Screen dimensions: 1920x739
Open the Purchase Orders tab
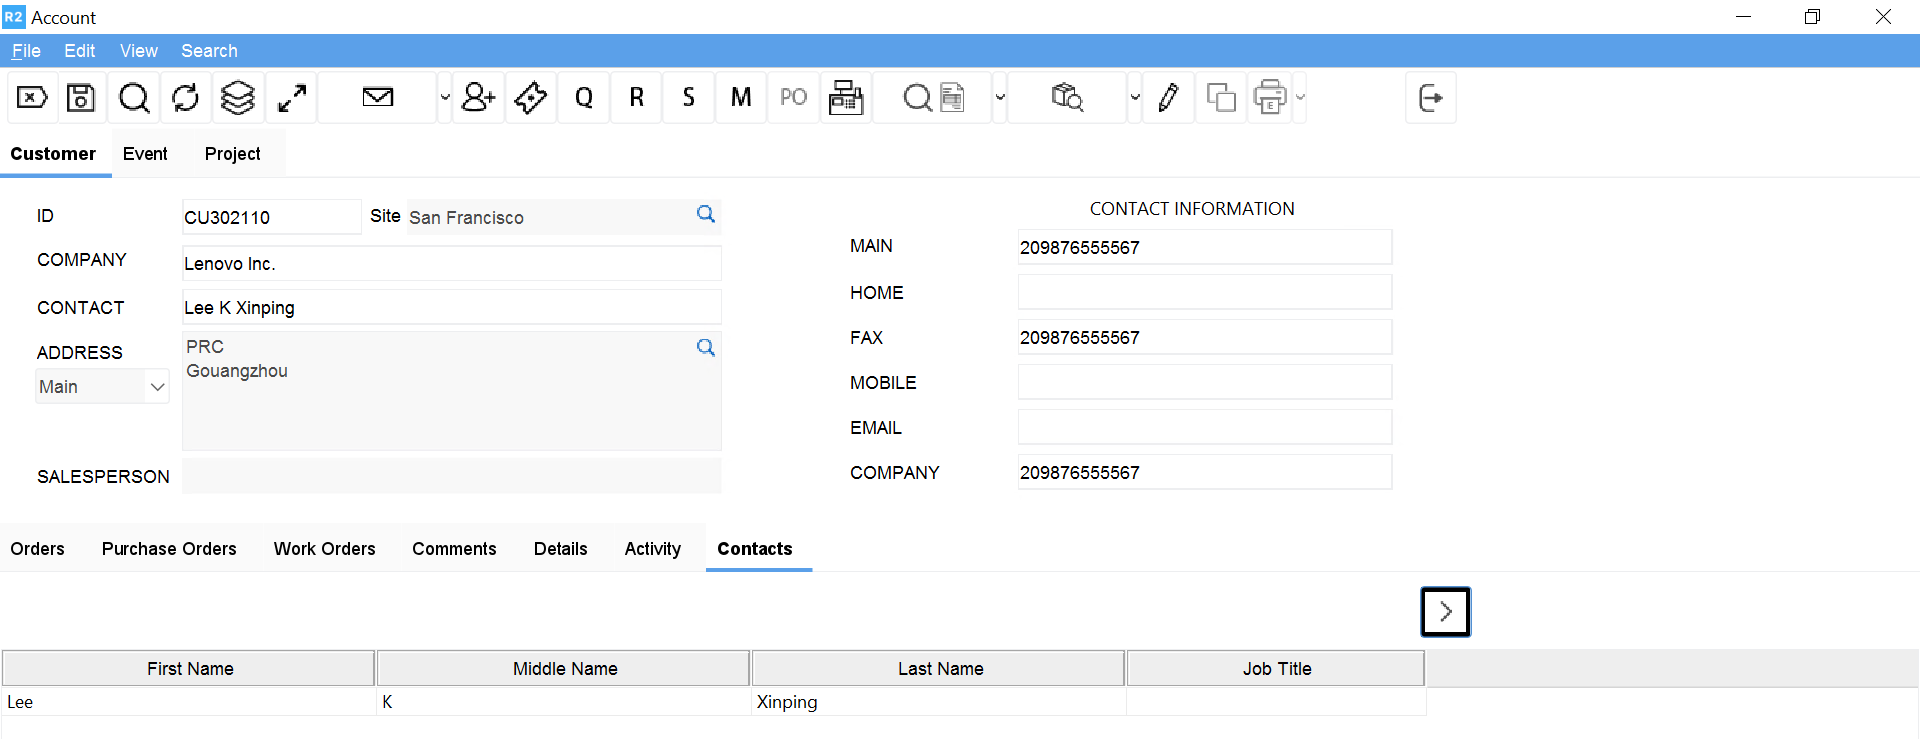169,549
